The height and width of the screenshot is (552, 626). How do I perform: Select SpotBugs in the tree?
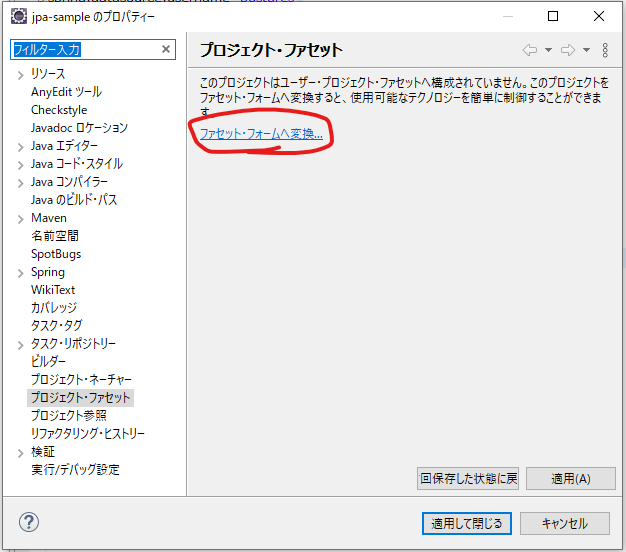56,254
